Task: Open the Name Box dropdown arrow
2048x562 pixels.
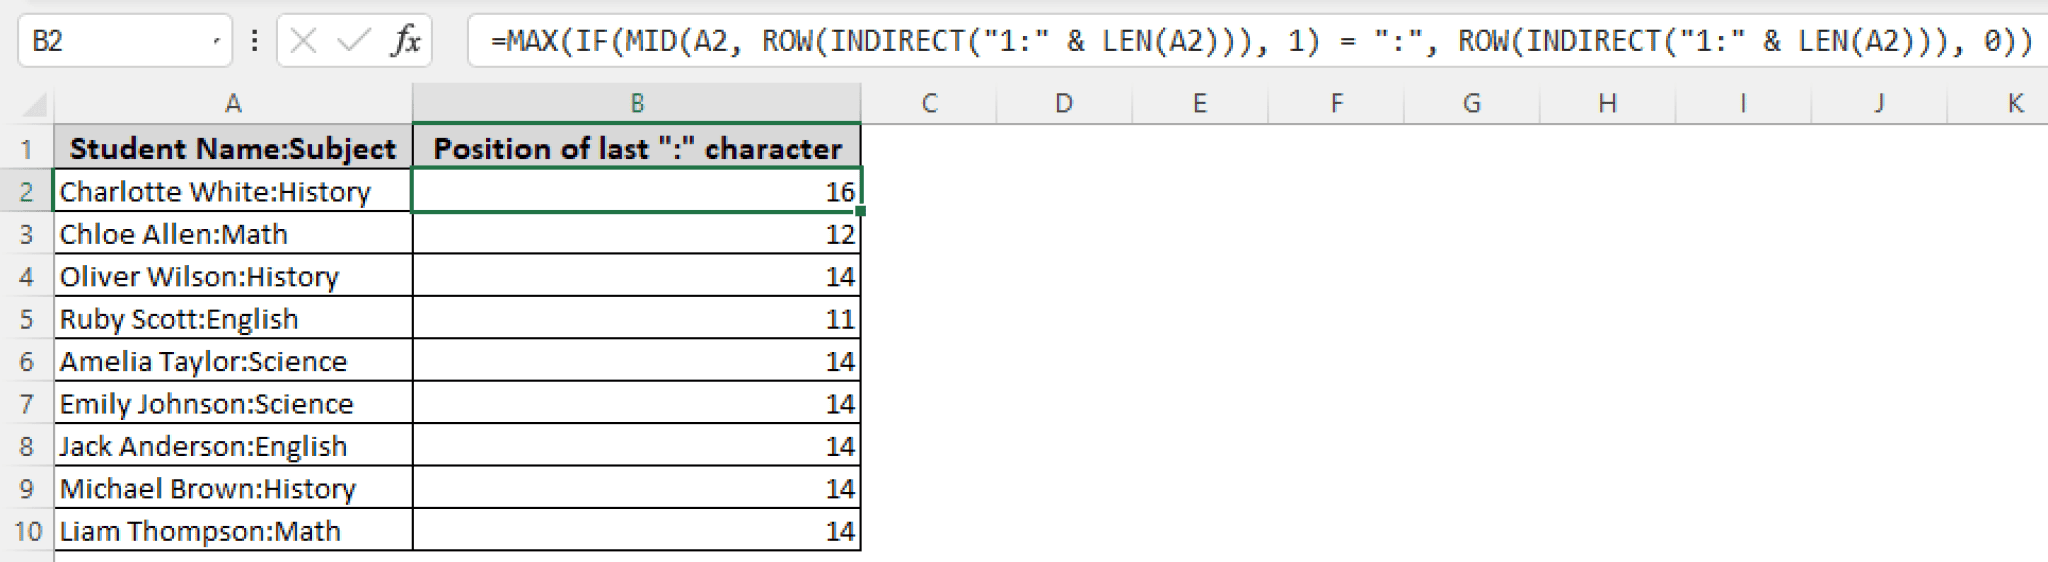Action: 216,41
